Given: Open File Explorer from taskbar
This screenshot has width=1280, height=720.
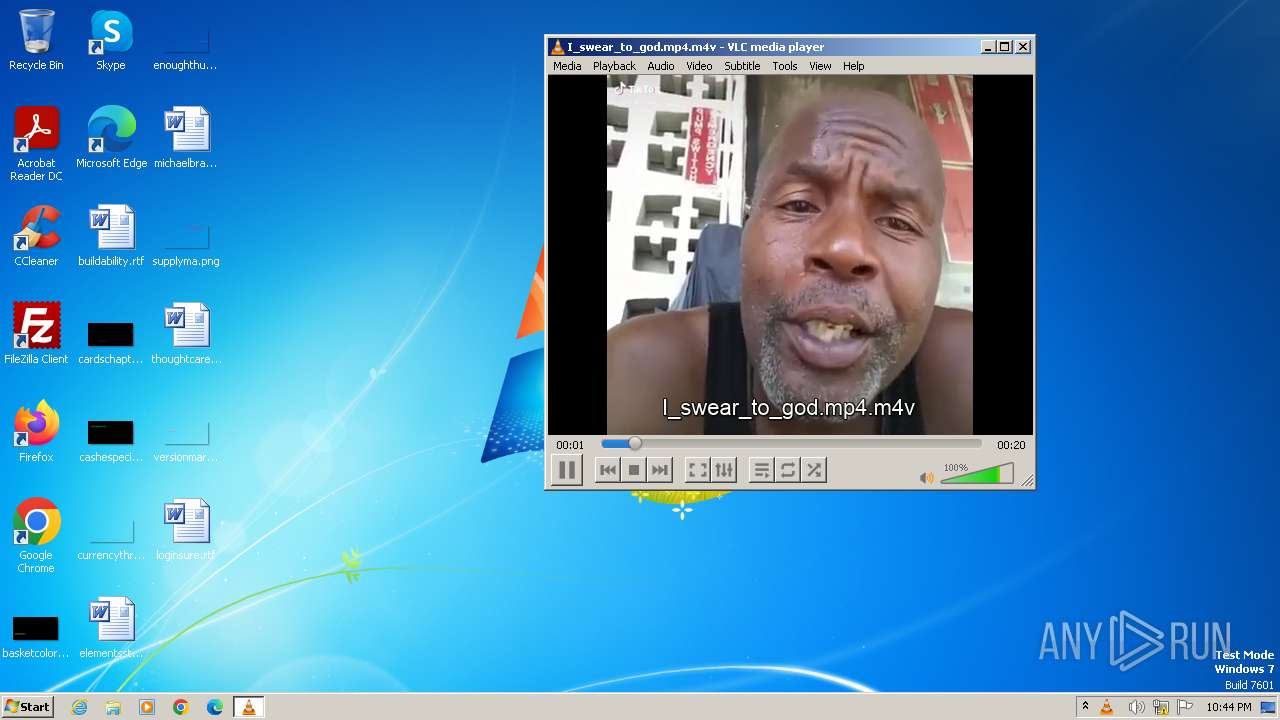Looking at the screenshot, I should (x=113, y=707).
